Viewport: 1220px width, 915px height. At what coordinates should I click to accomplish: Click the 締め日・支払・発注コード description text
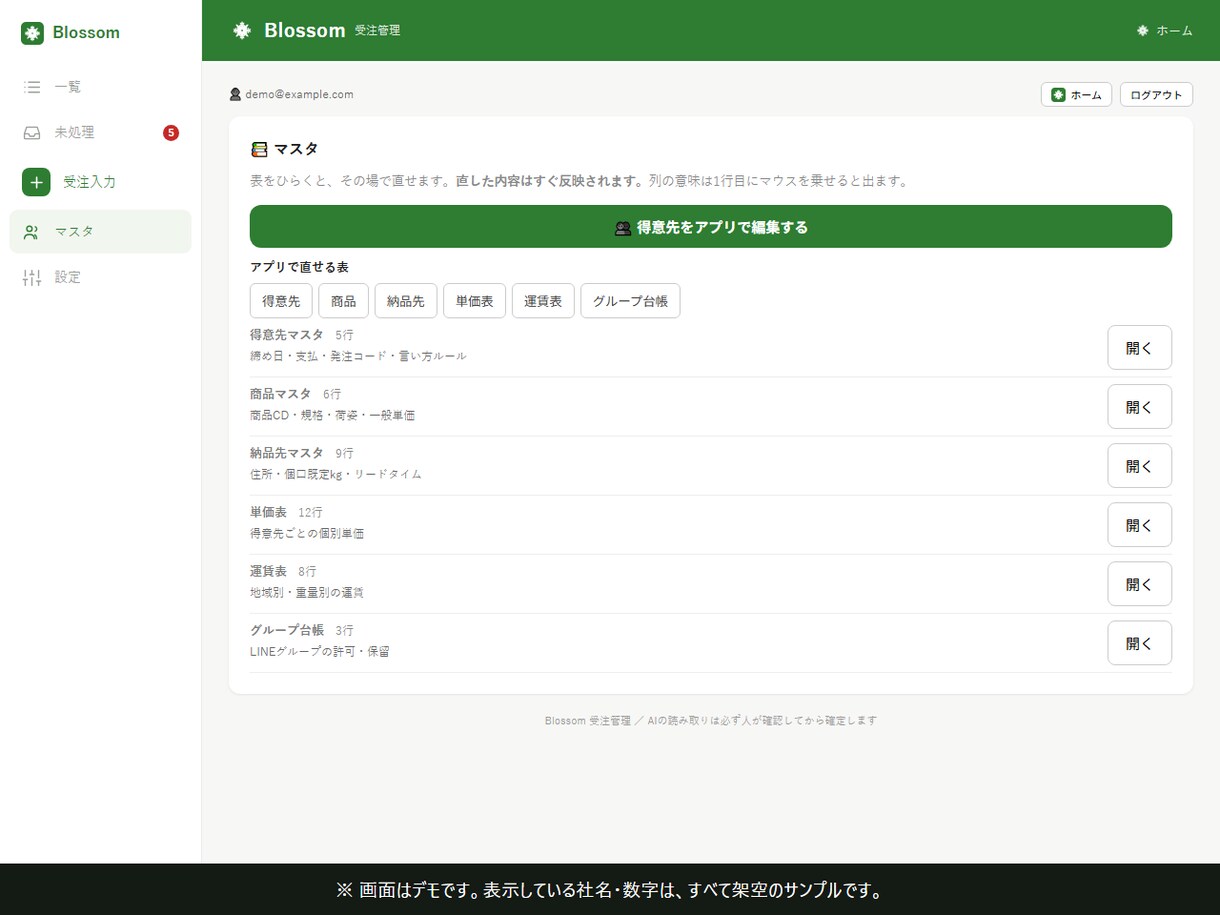[x=358, y=356]
